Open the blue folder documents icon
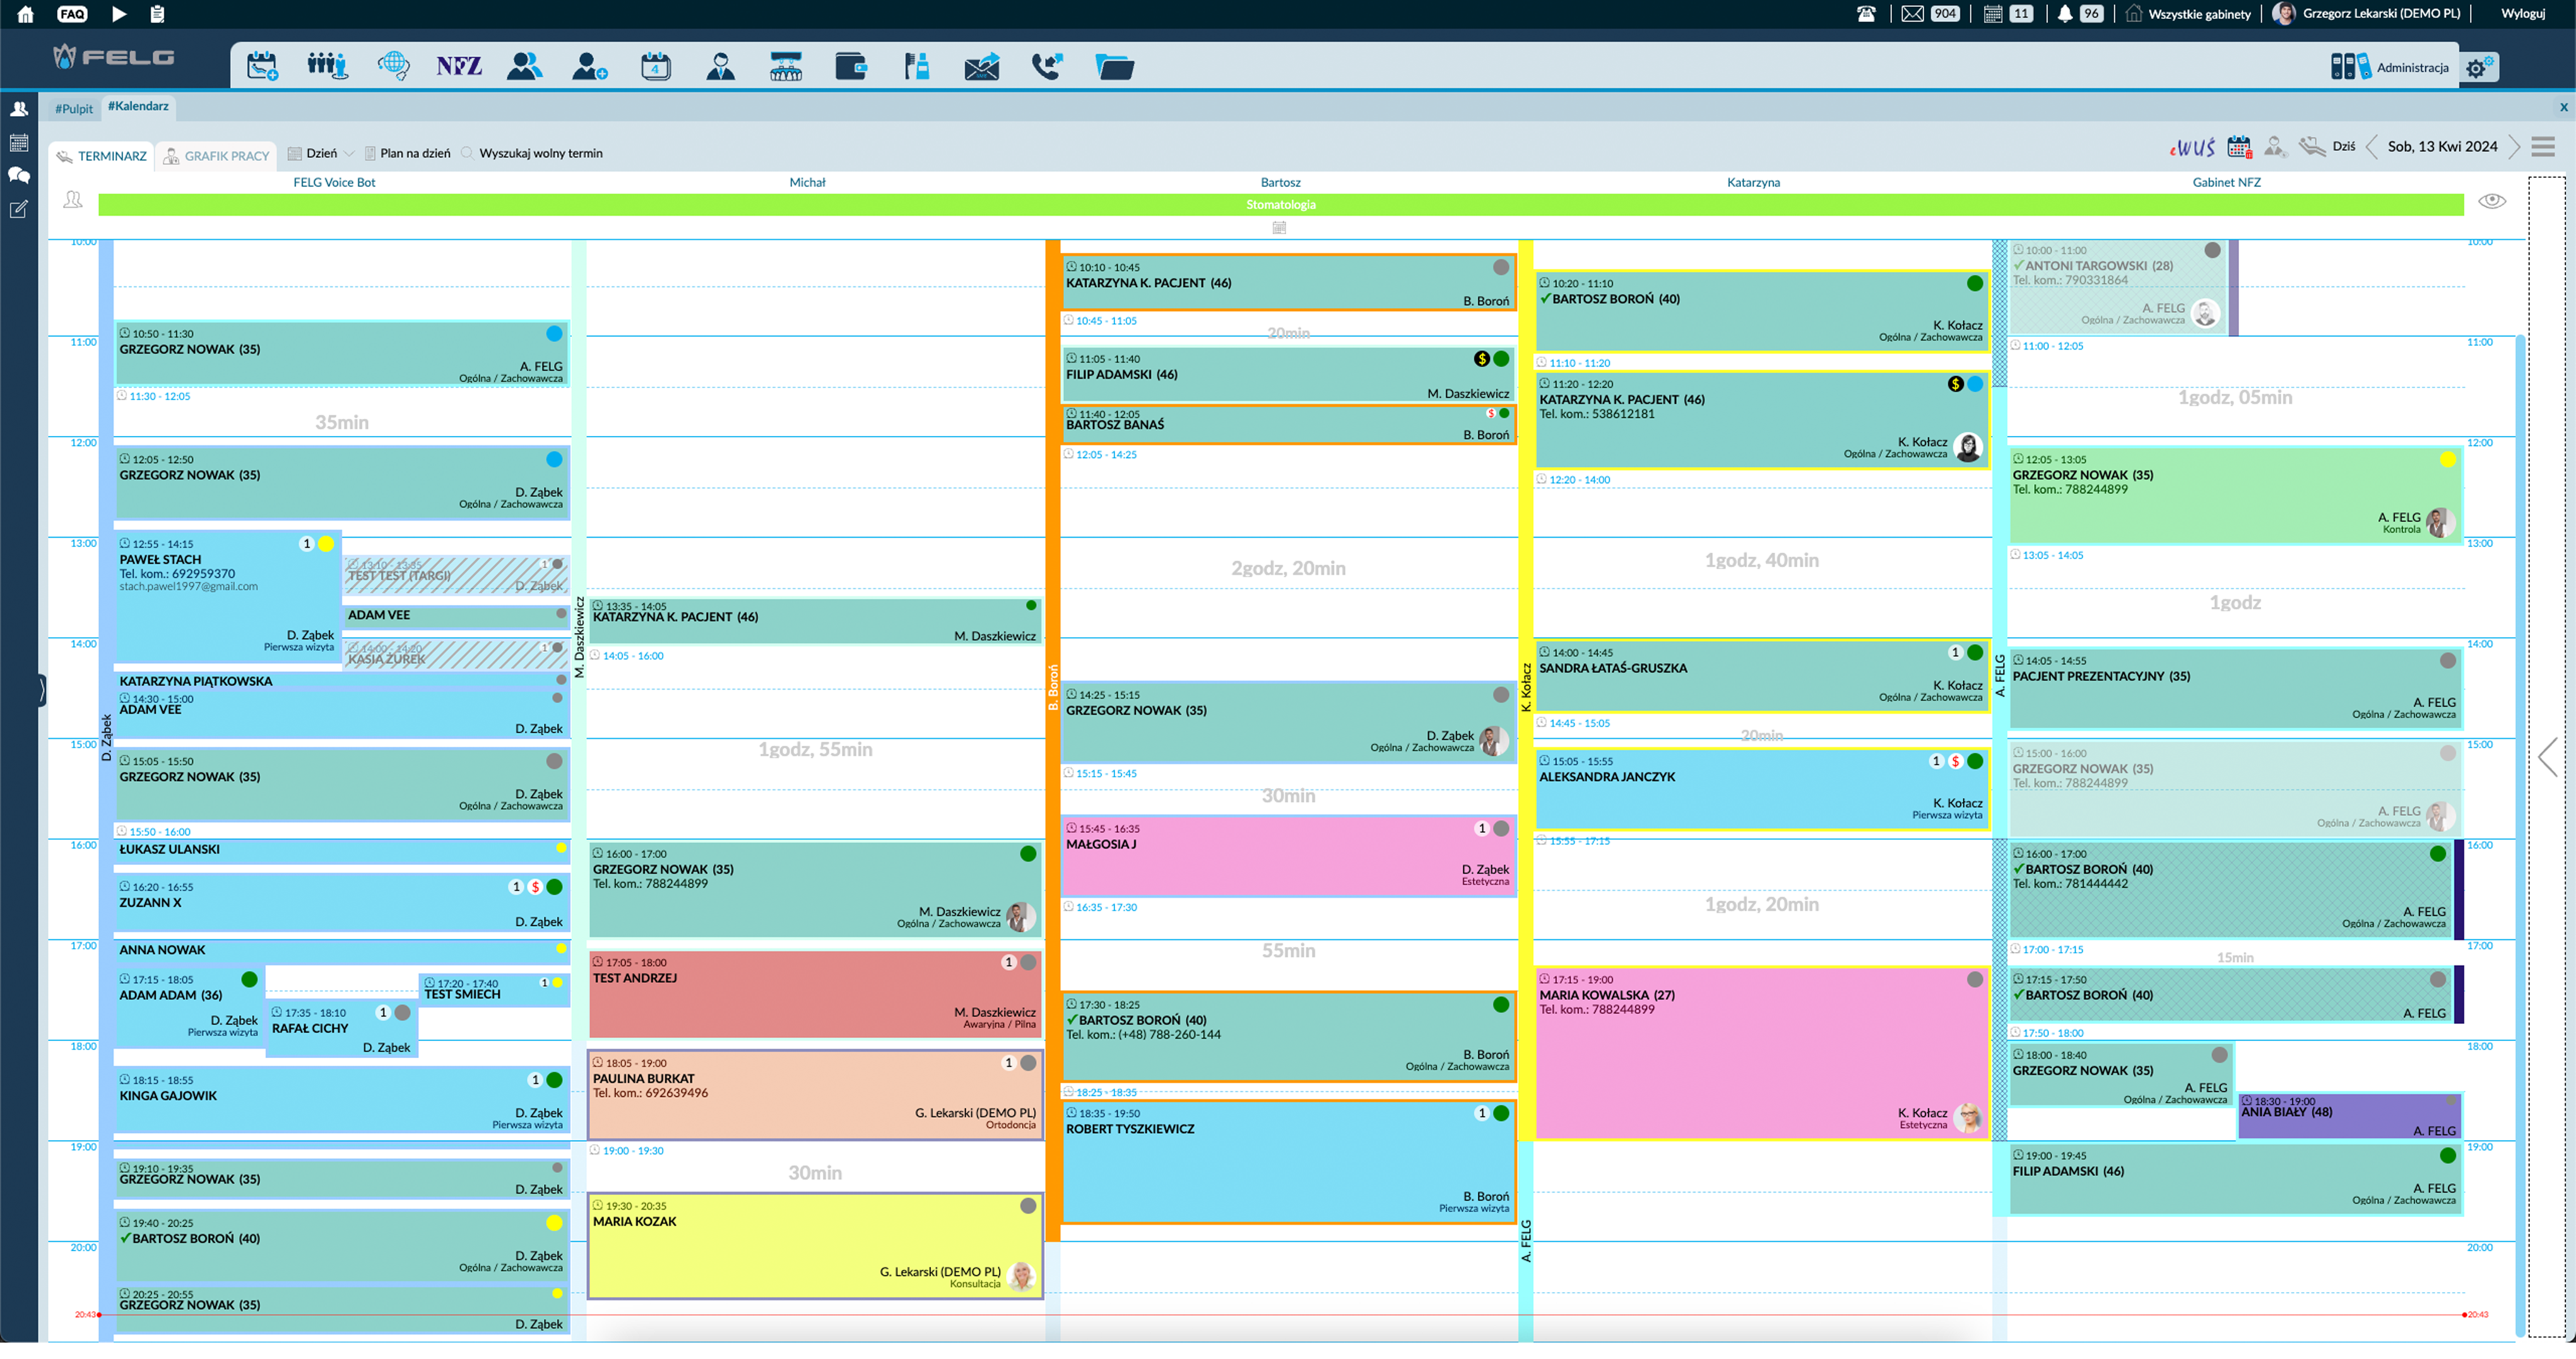Viewport: 2576px width, 1359px height. (x=1113, y=67)
